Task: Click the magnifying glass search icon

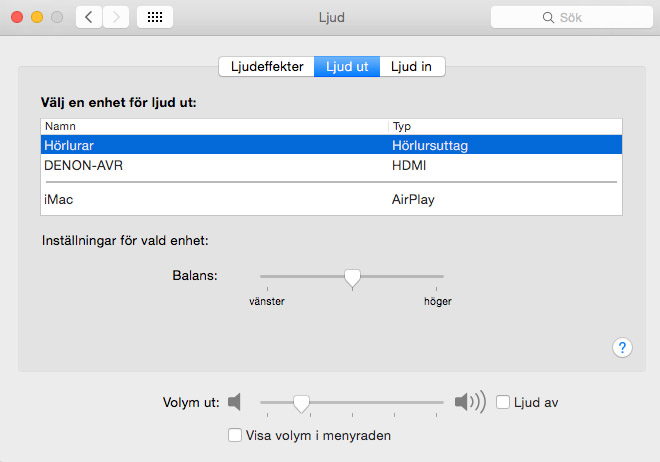Action: point(548,18)
